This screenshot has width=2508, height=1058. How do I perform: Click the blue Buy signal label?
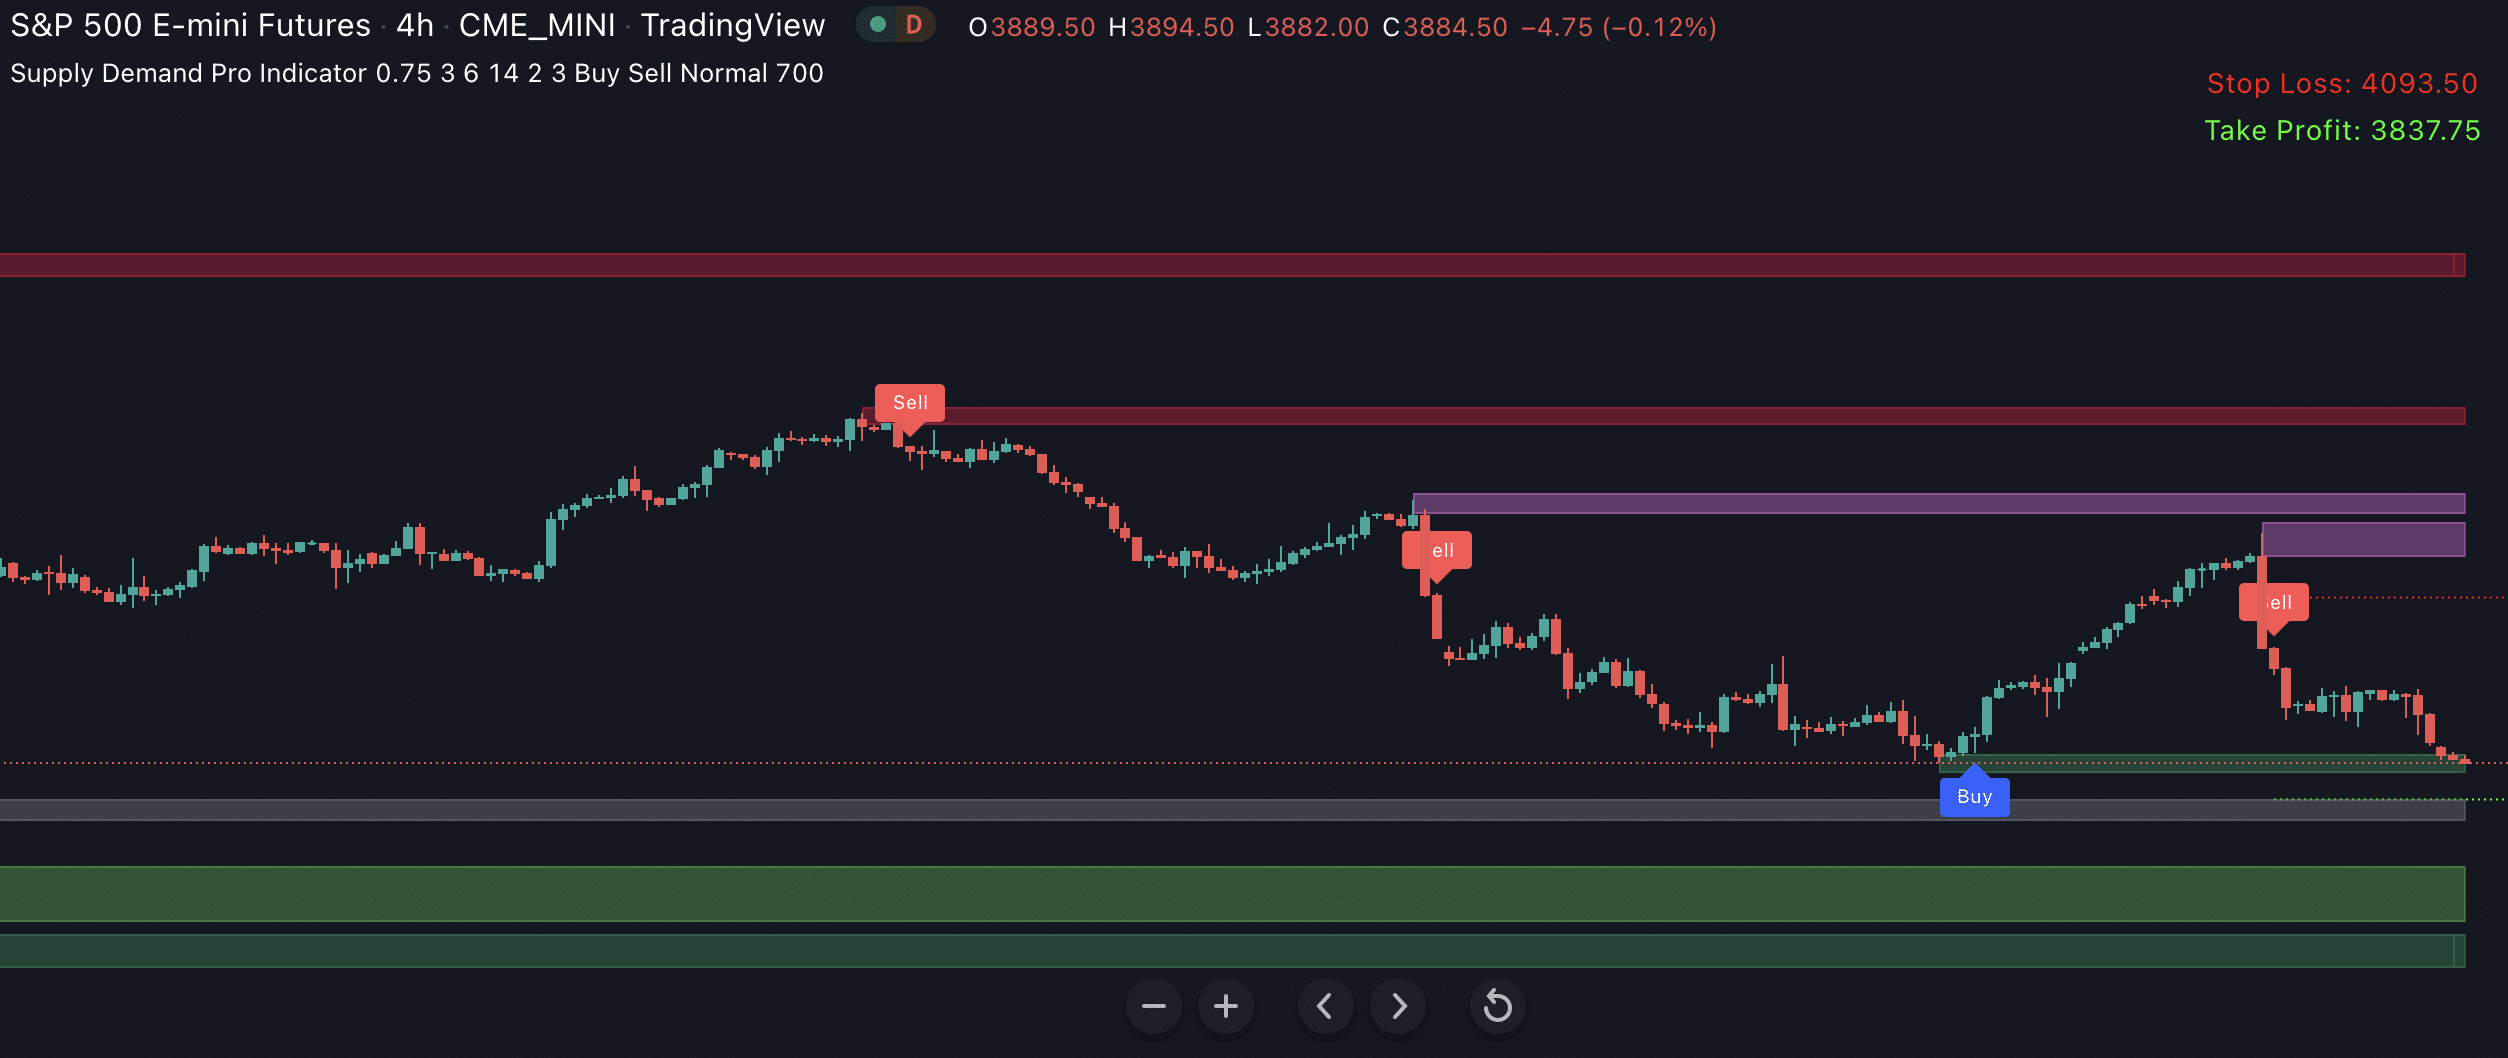(1975, 797)
